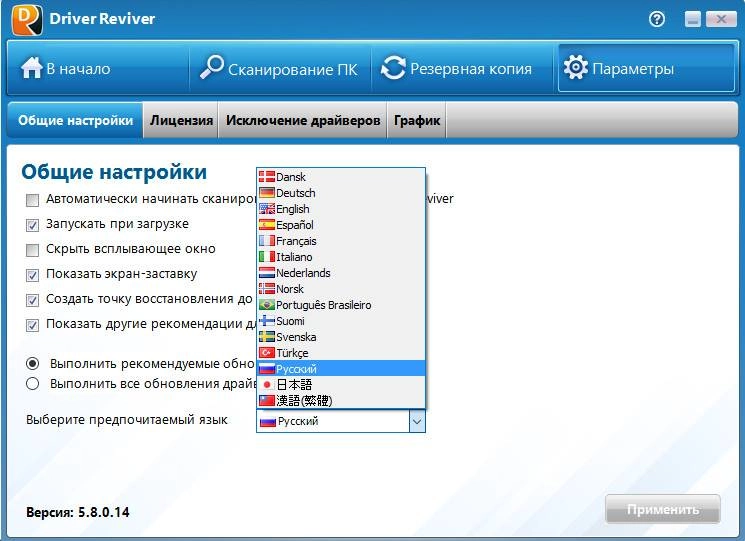The height and width of the screenshot is (541, 745).
Task: Click the Finnish flag icon
Action: tap(267, 321)
